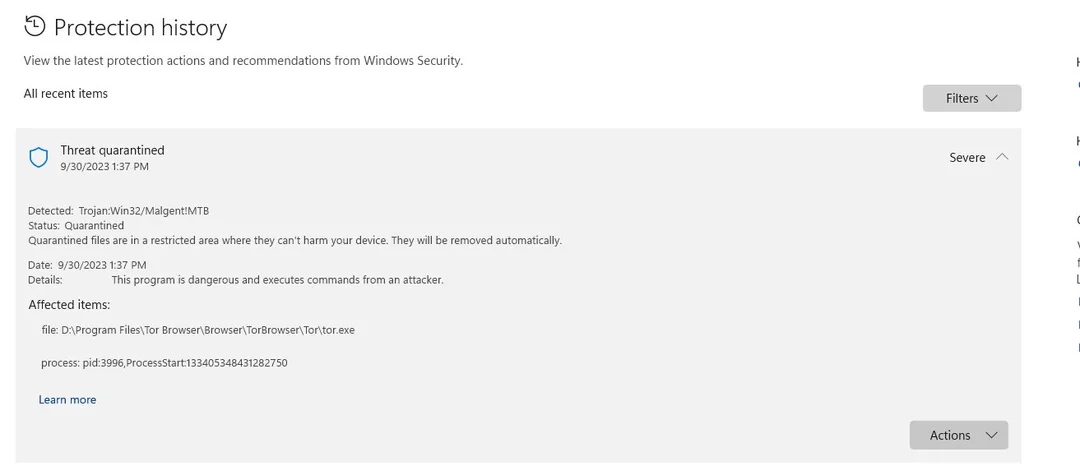Click the Protection history clock icon
The width and height of the screenshot is (1080, 475).
34,27
